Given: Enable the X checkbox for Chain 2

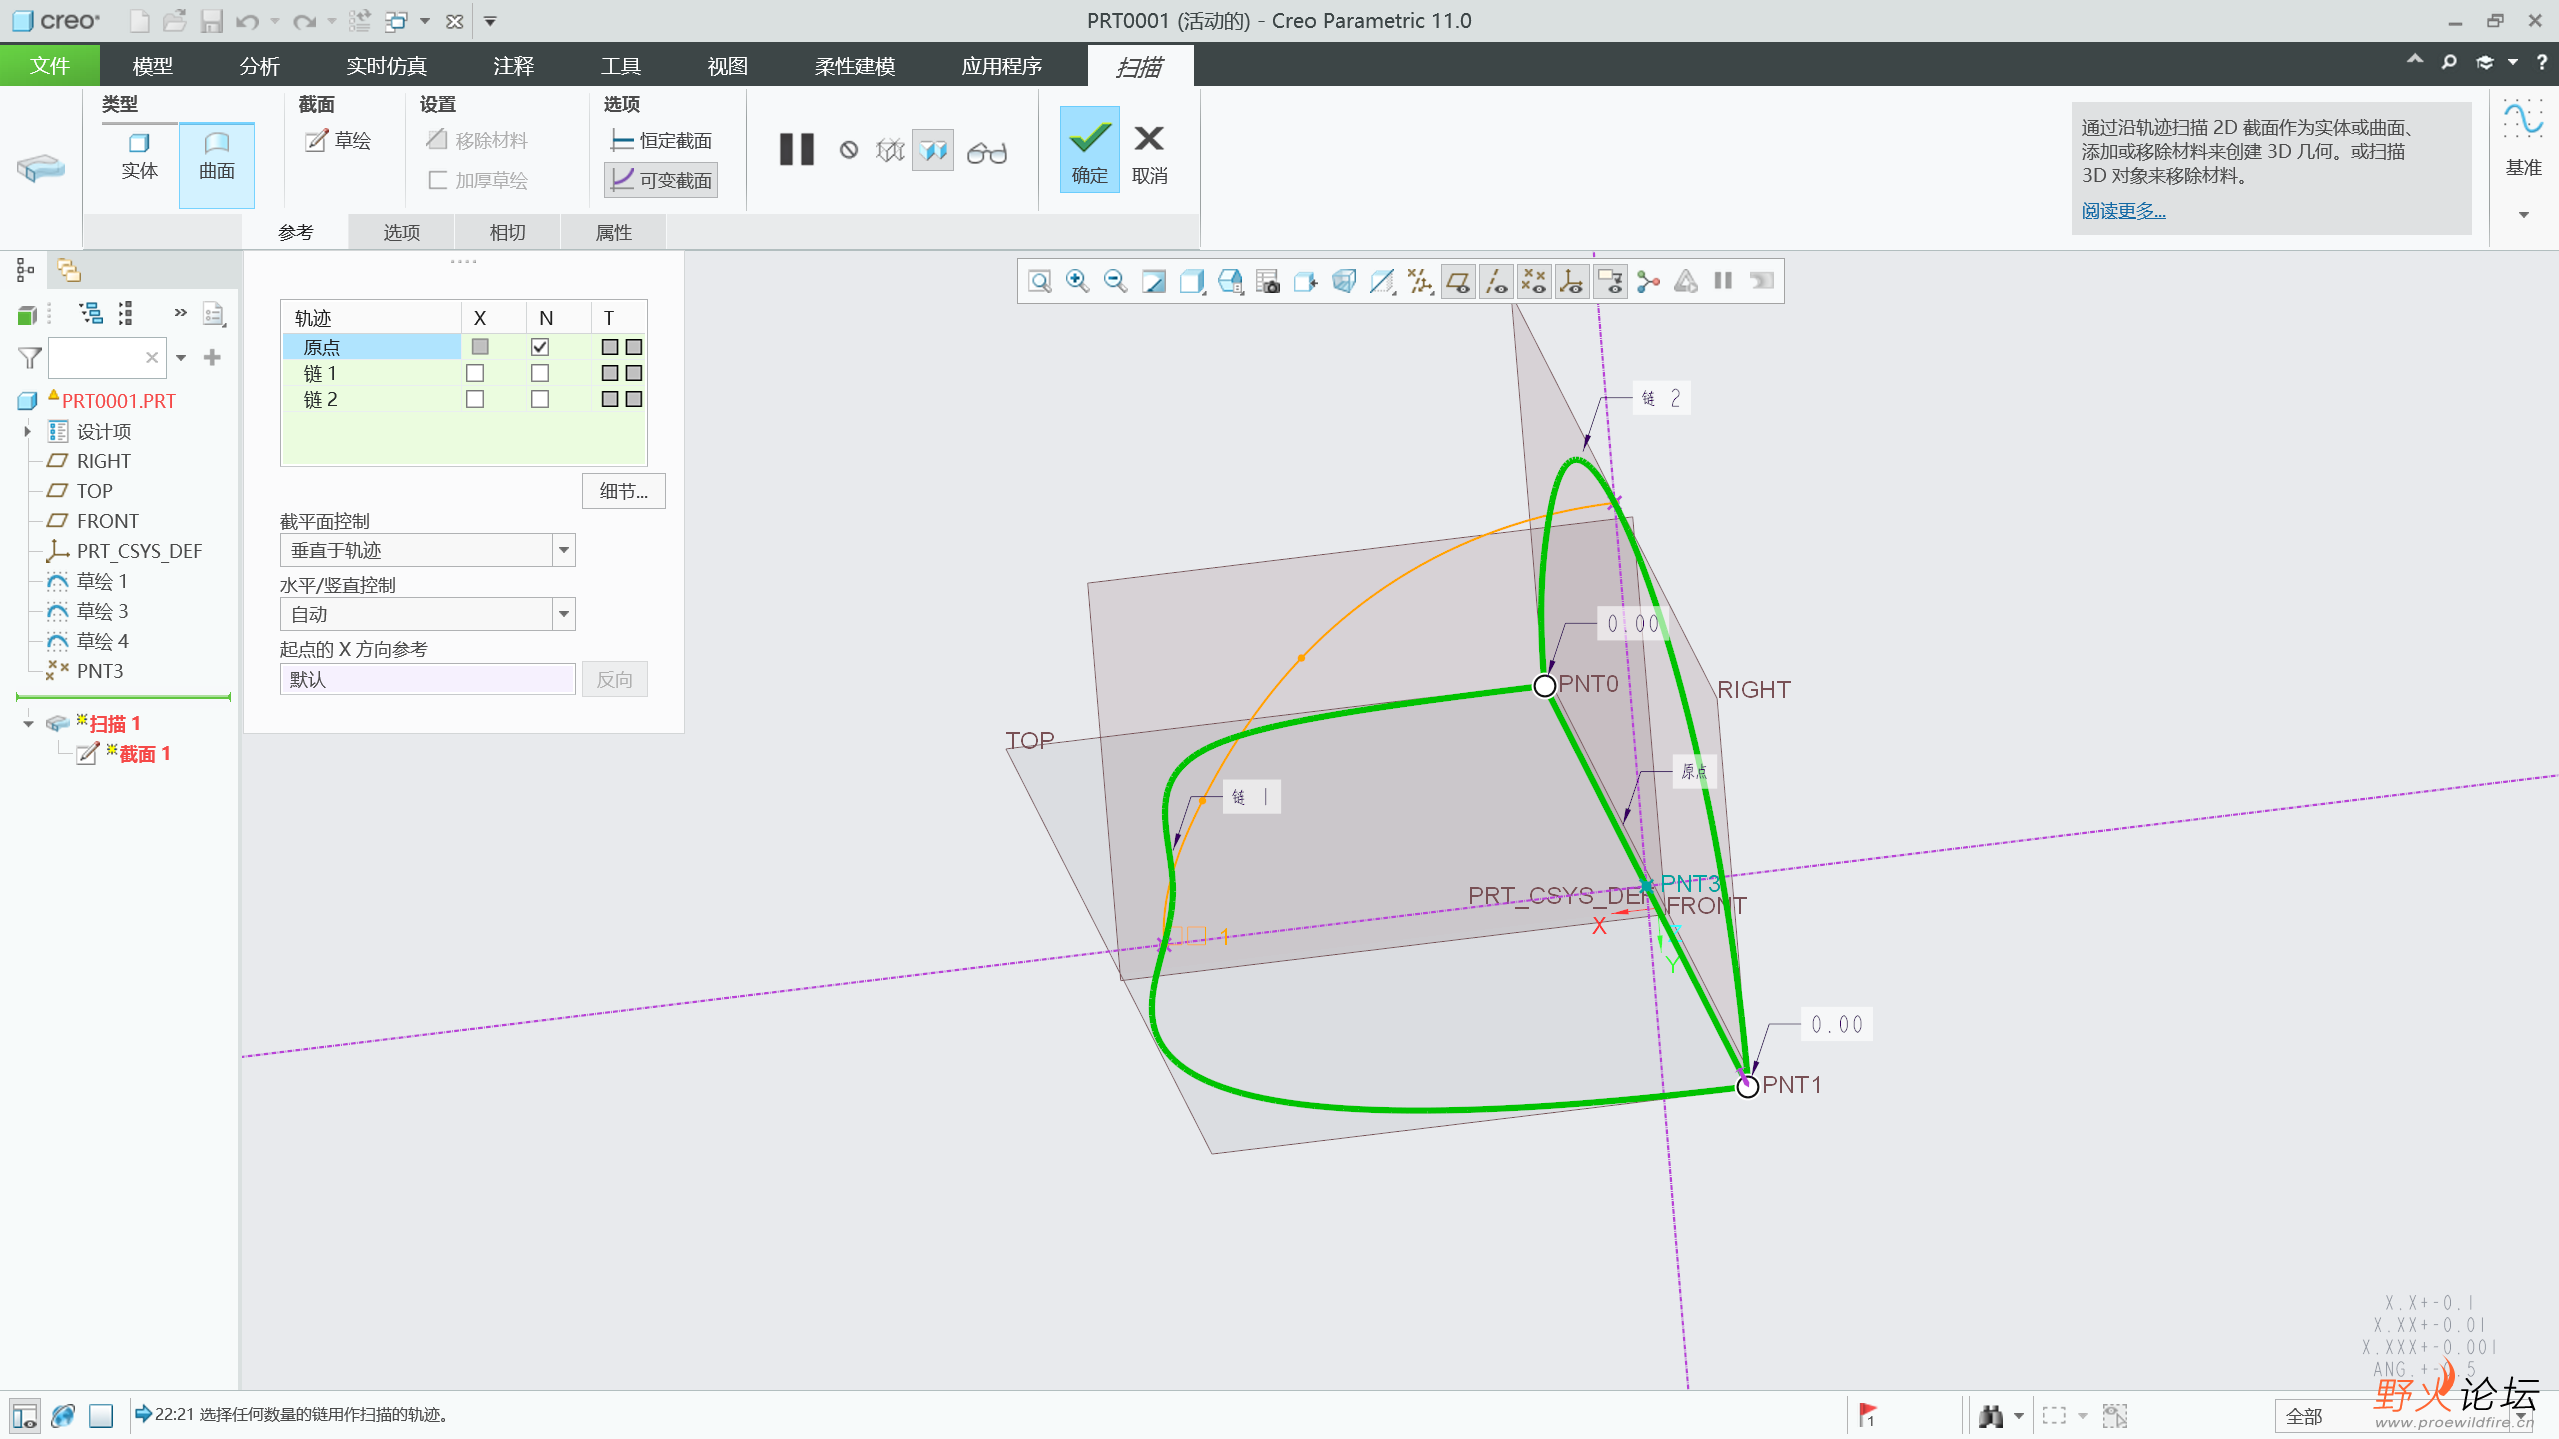Looking at the screenshot, I should coord(475,399).
